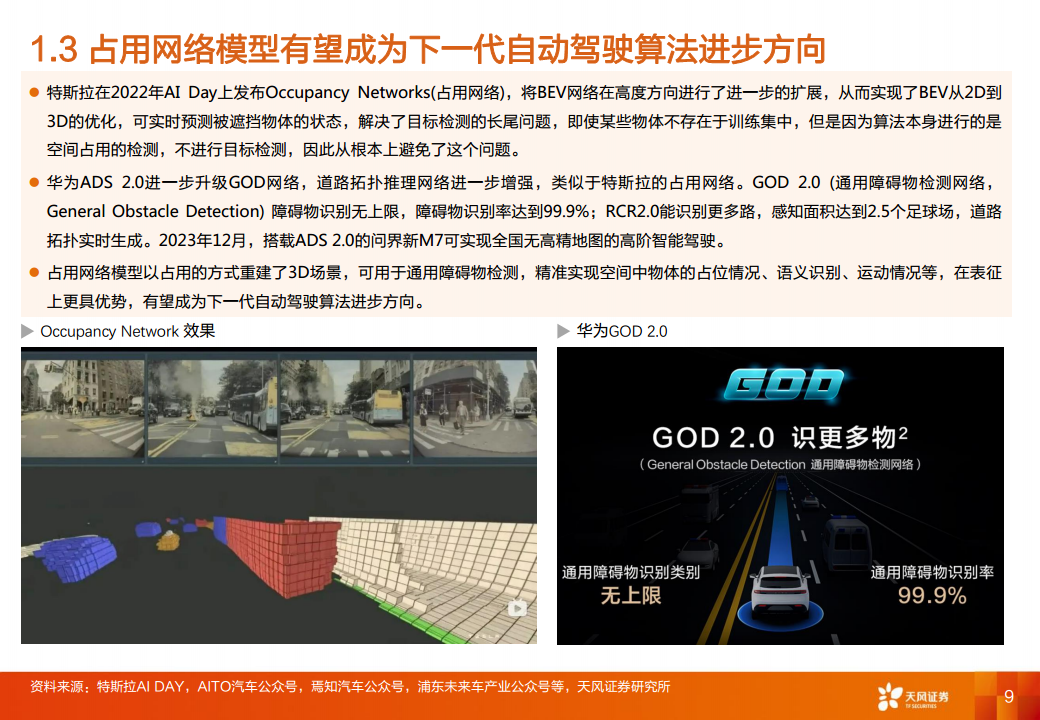The width and height of the screenshot is (1040, 720).
Task: Click the orange bullet dot before 华为ADS
Action: [x=34, y=182]
